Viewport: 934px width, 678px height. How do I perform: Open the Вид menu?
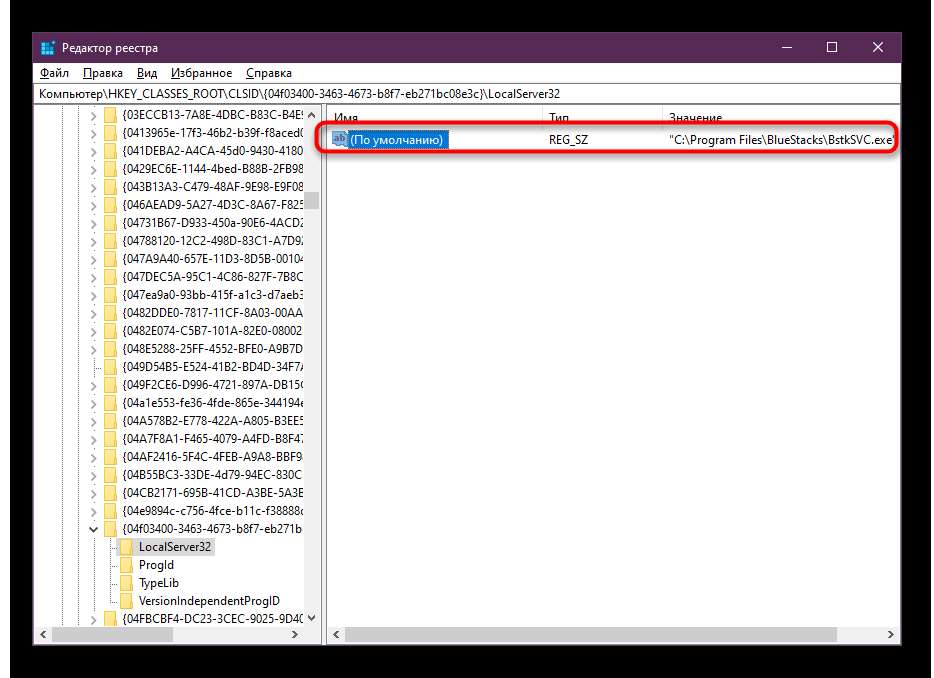pos(147,73)
